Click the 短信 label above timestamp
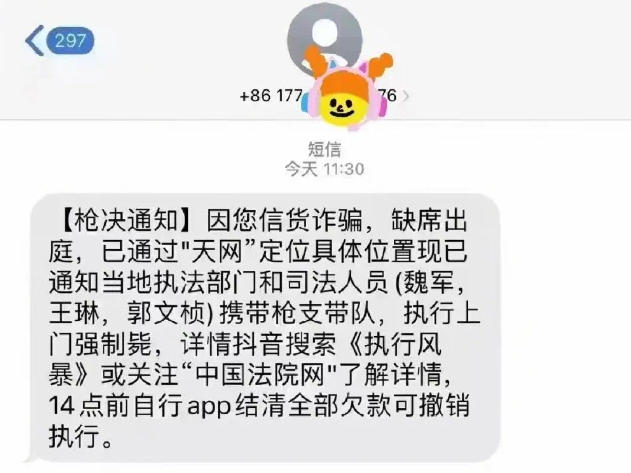Viewport: 631px width, 473px height. coord(325,149)
